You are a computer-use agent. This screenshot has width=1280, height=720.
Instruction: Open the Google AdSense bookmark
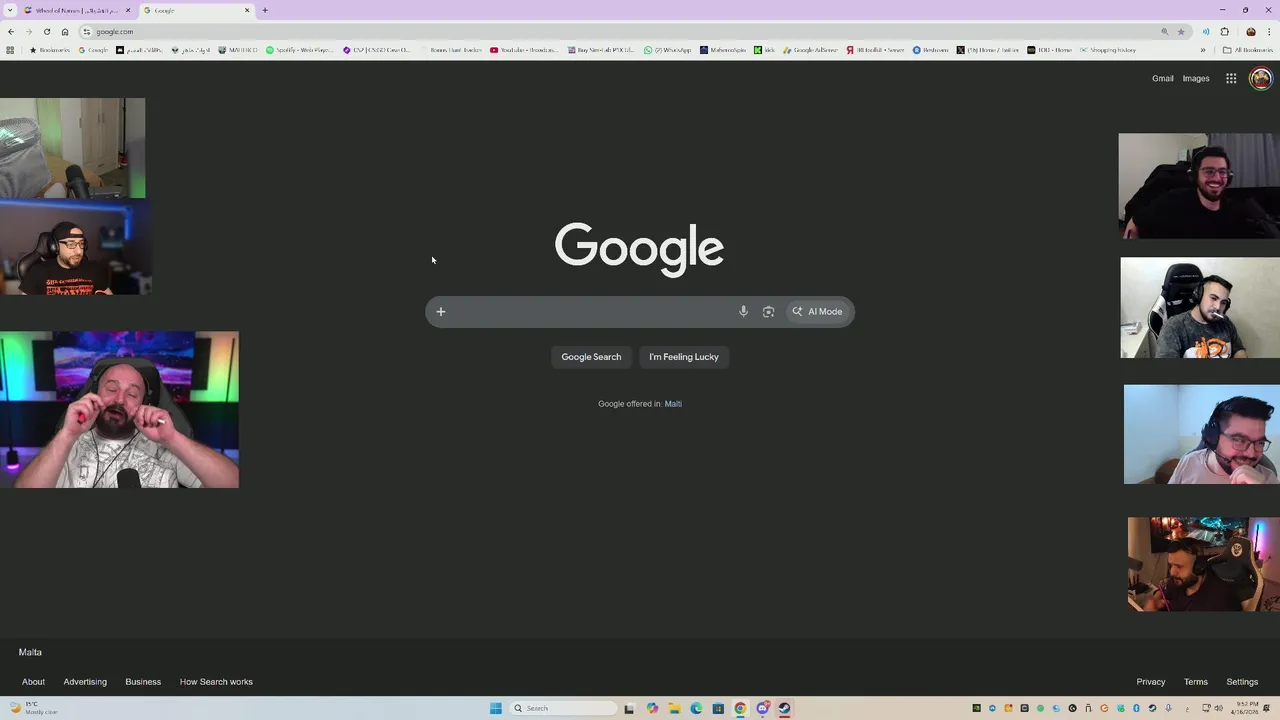(810, 50)
